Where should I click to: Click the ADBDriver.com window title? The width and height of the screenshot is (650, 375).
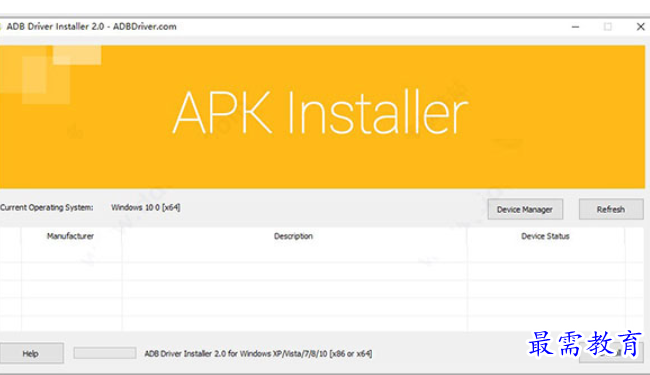[91, 27]
